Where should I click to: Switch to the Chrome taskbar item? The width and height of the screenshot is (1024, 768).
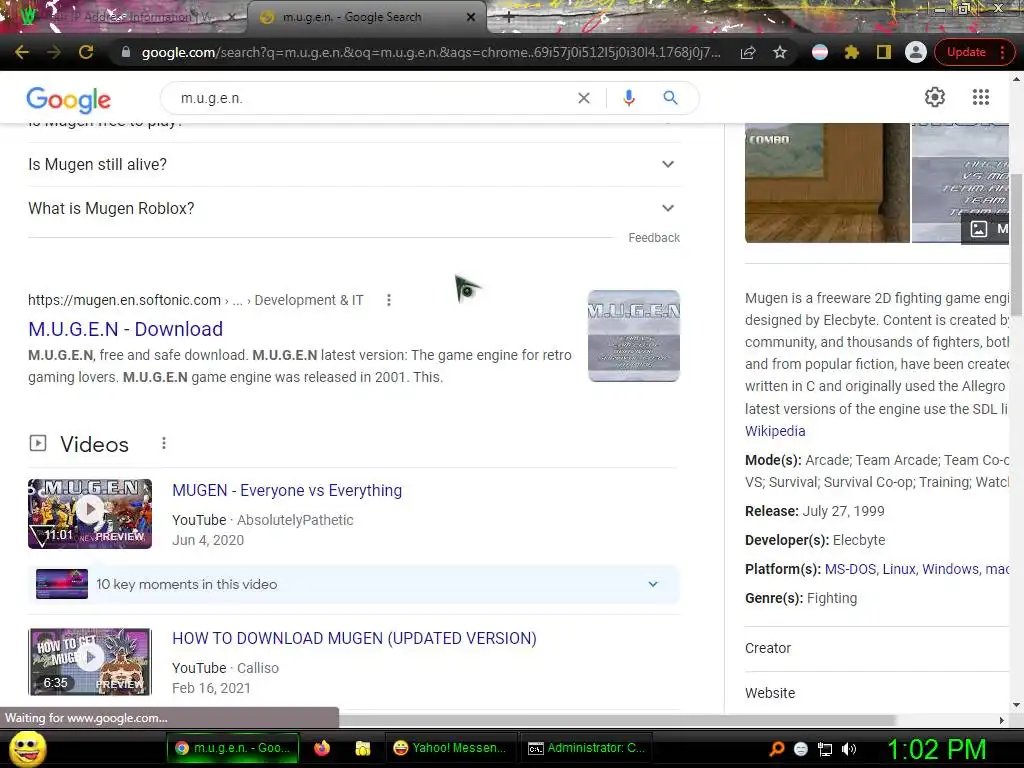click(x=233, y=748)
